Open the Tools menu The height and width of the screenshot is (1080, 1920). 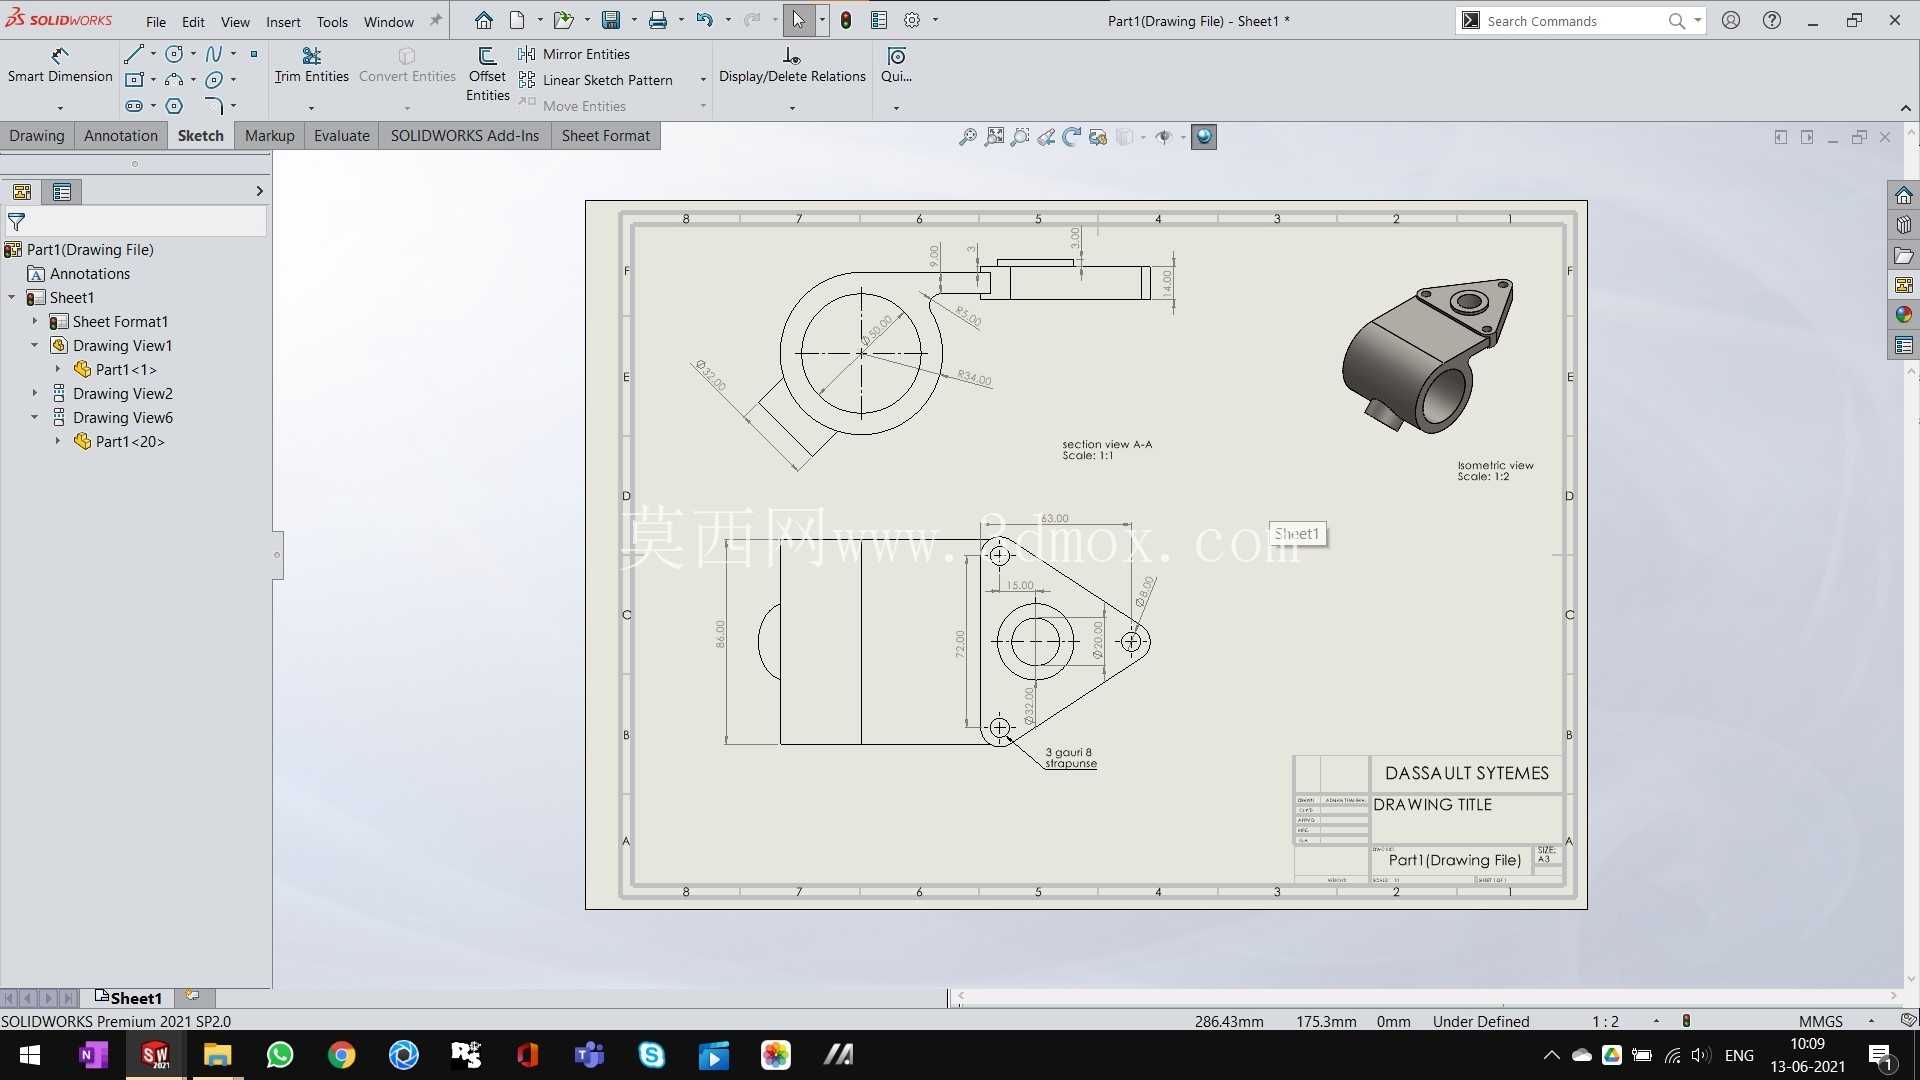click(x=332, y=21)
